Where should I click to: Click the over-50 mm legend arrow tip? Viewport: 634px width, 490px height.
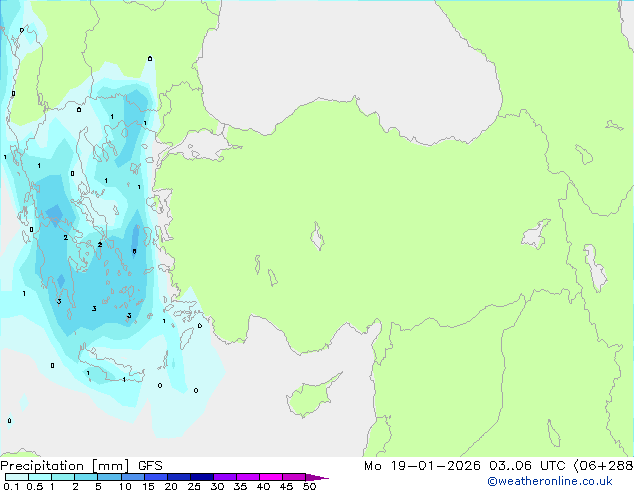pos(317,477)
